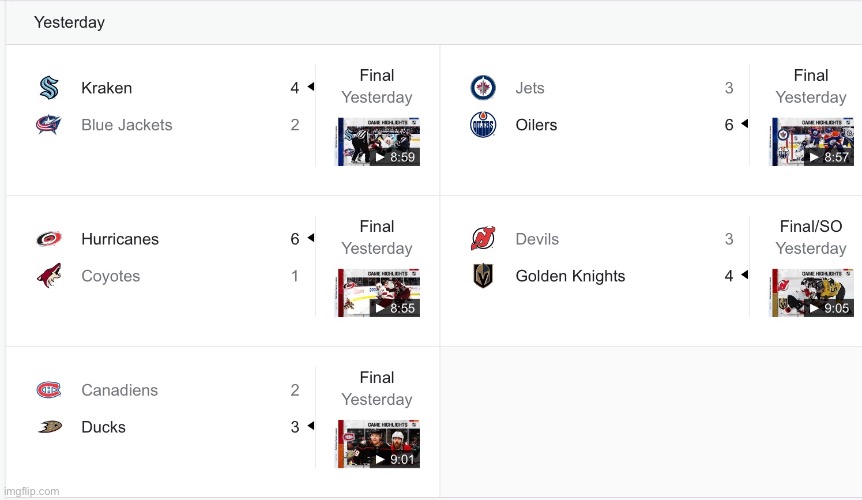The width and height of the screenshot is (862, 500).
Task: Click the Seattle Kraken team logo
Action: [x=48, y=88]
